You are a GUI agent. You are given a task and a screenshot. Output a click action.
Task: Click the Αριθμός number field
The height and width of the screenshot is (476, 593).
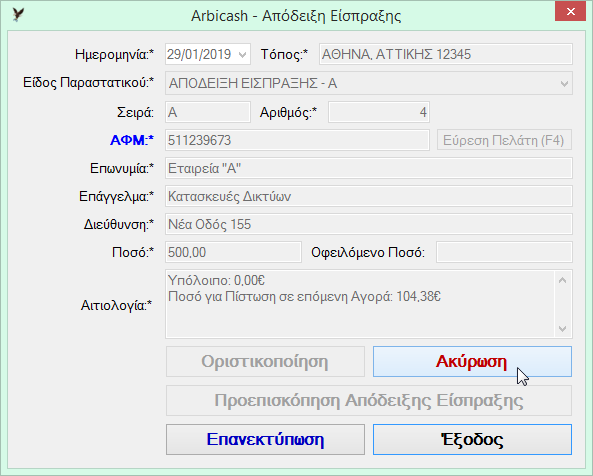pos(379,112)
